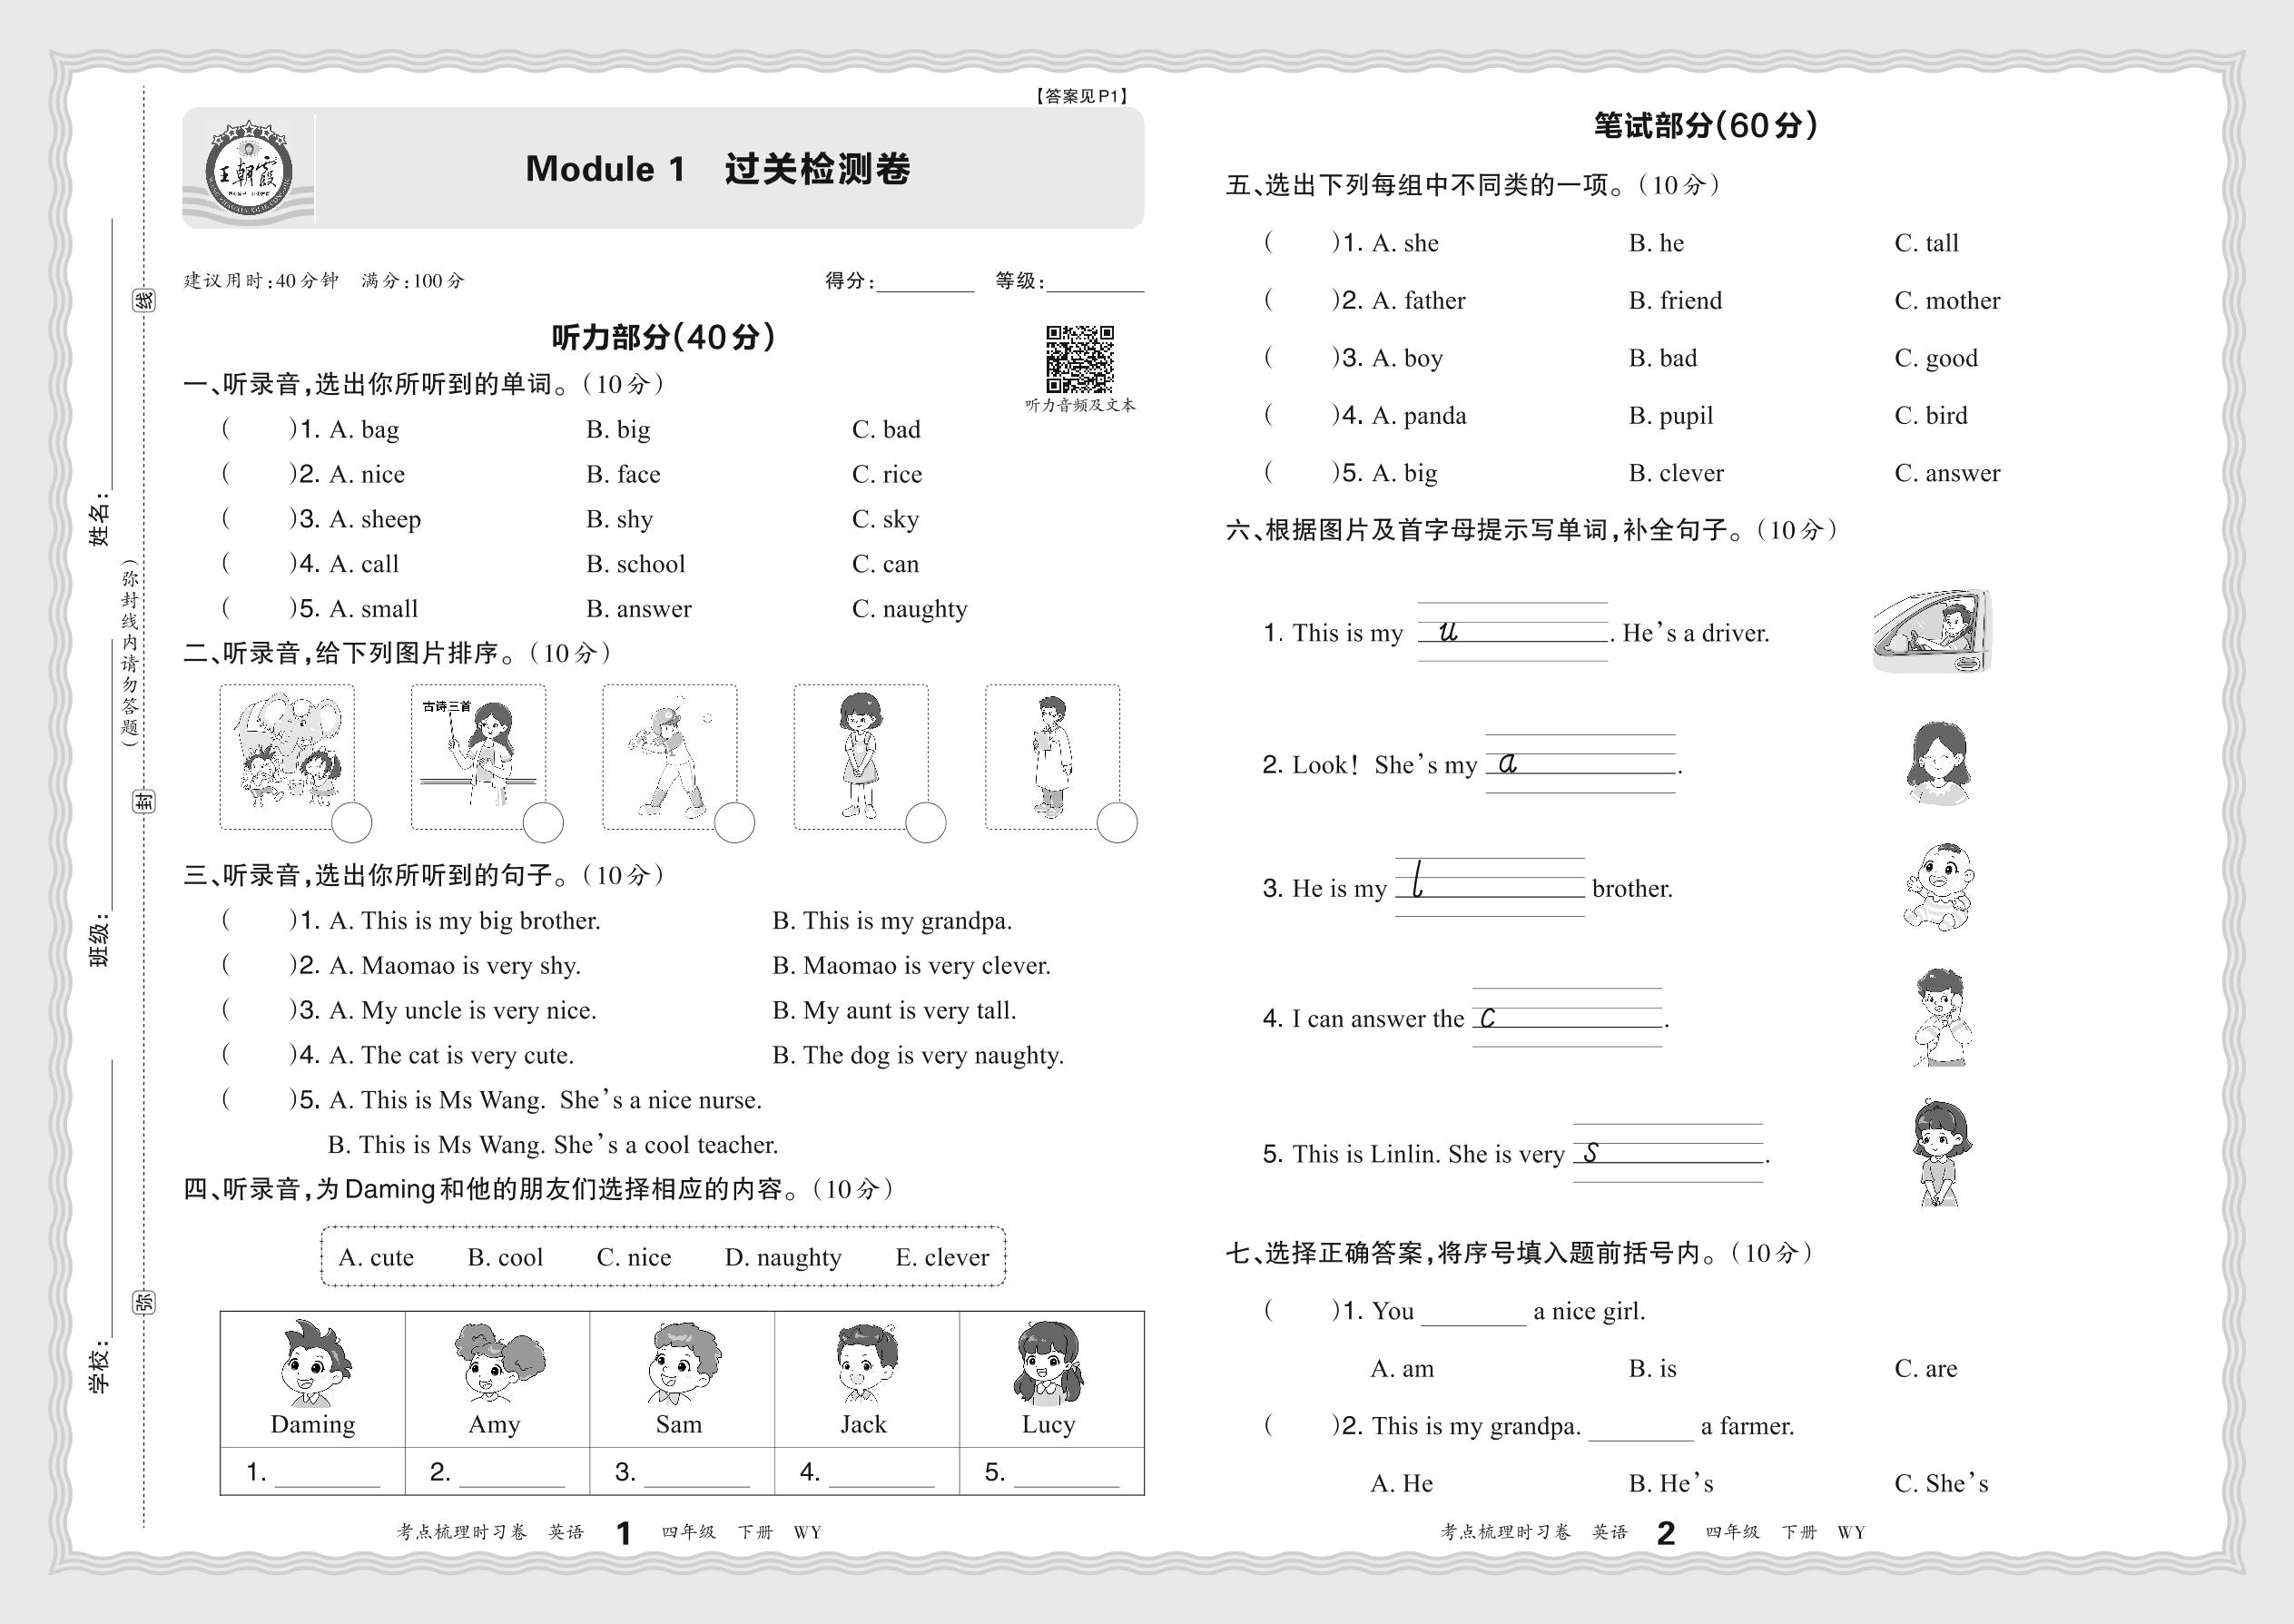Click the order circle under teacher picture
The width and height of the screenshot is (2294, 1624).
click(x=543, y=823)
